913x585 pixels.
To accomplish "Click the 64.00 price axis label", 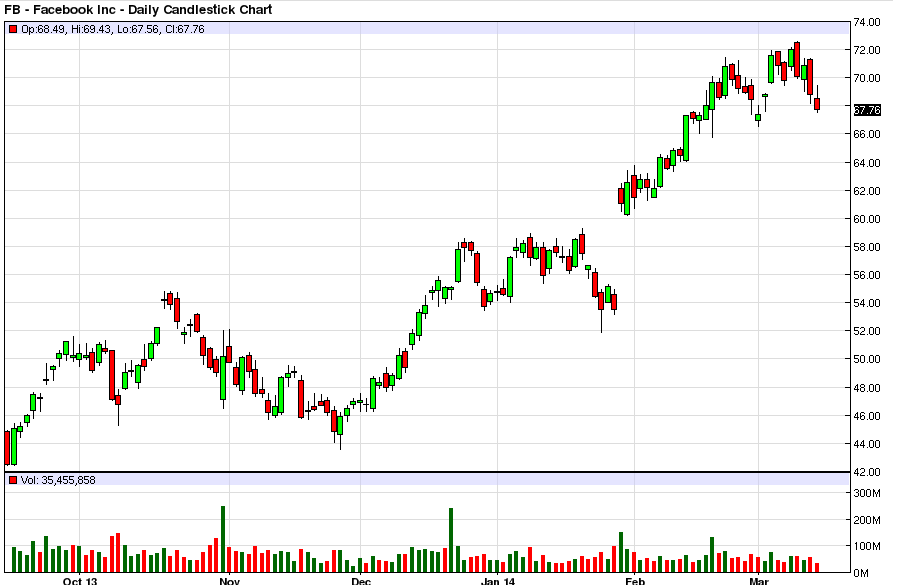I will tap(867, 162).
